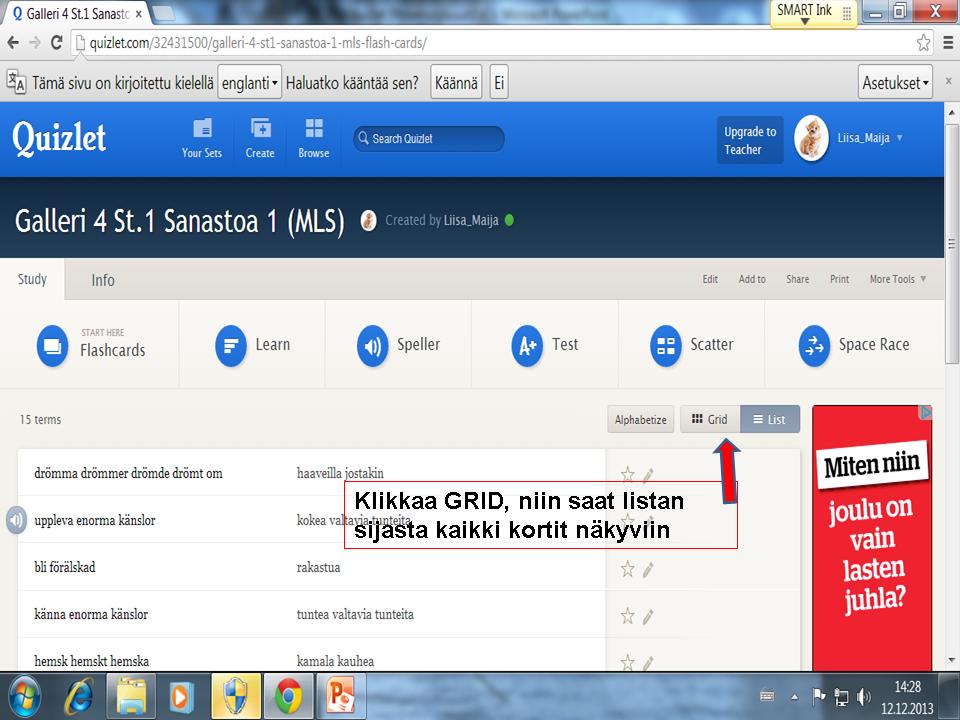This screenshot has width=960, height=720.
Task: Expand the More Tools dropdown
Action: 897,279
